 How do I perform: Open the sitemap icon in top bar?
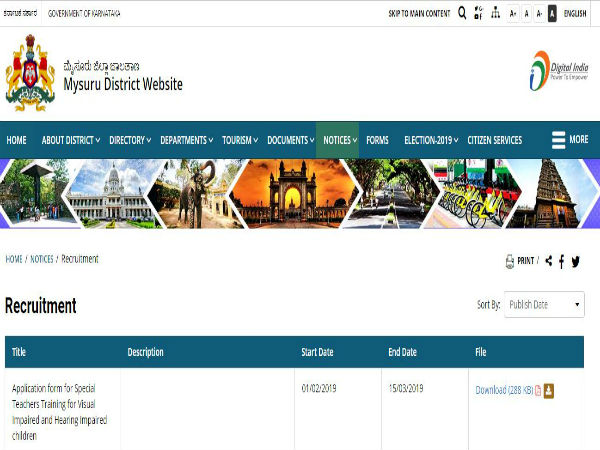coord(495,13)
